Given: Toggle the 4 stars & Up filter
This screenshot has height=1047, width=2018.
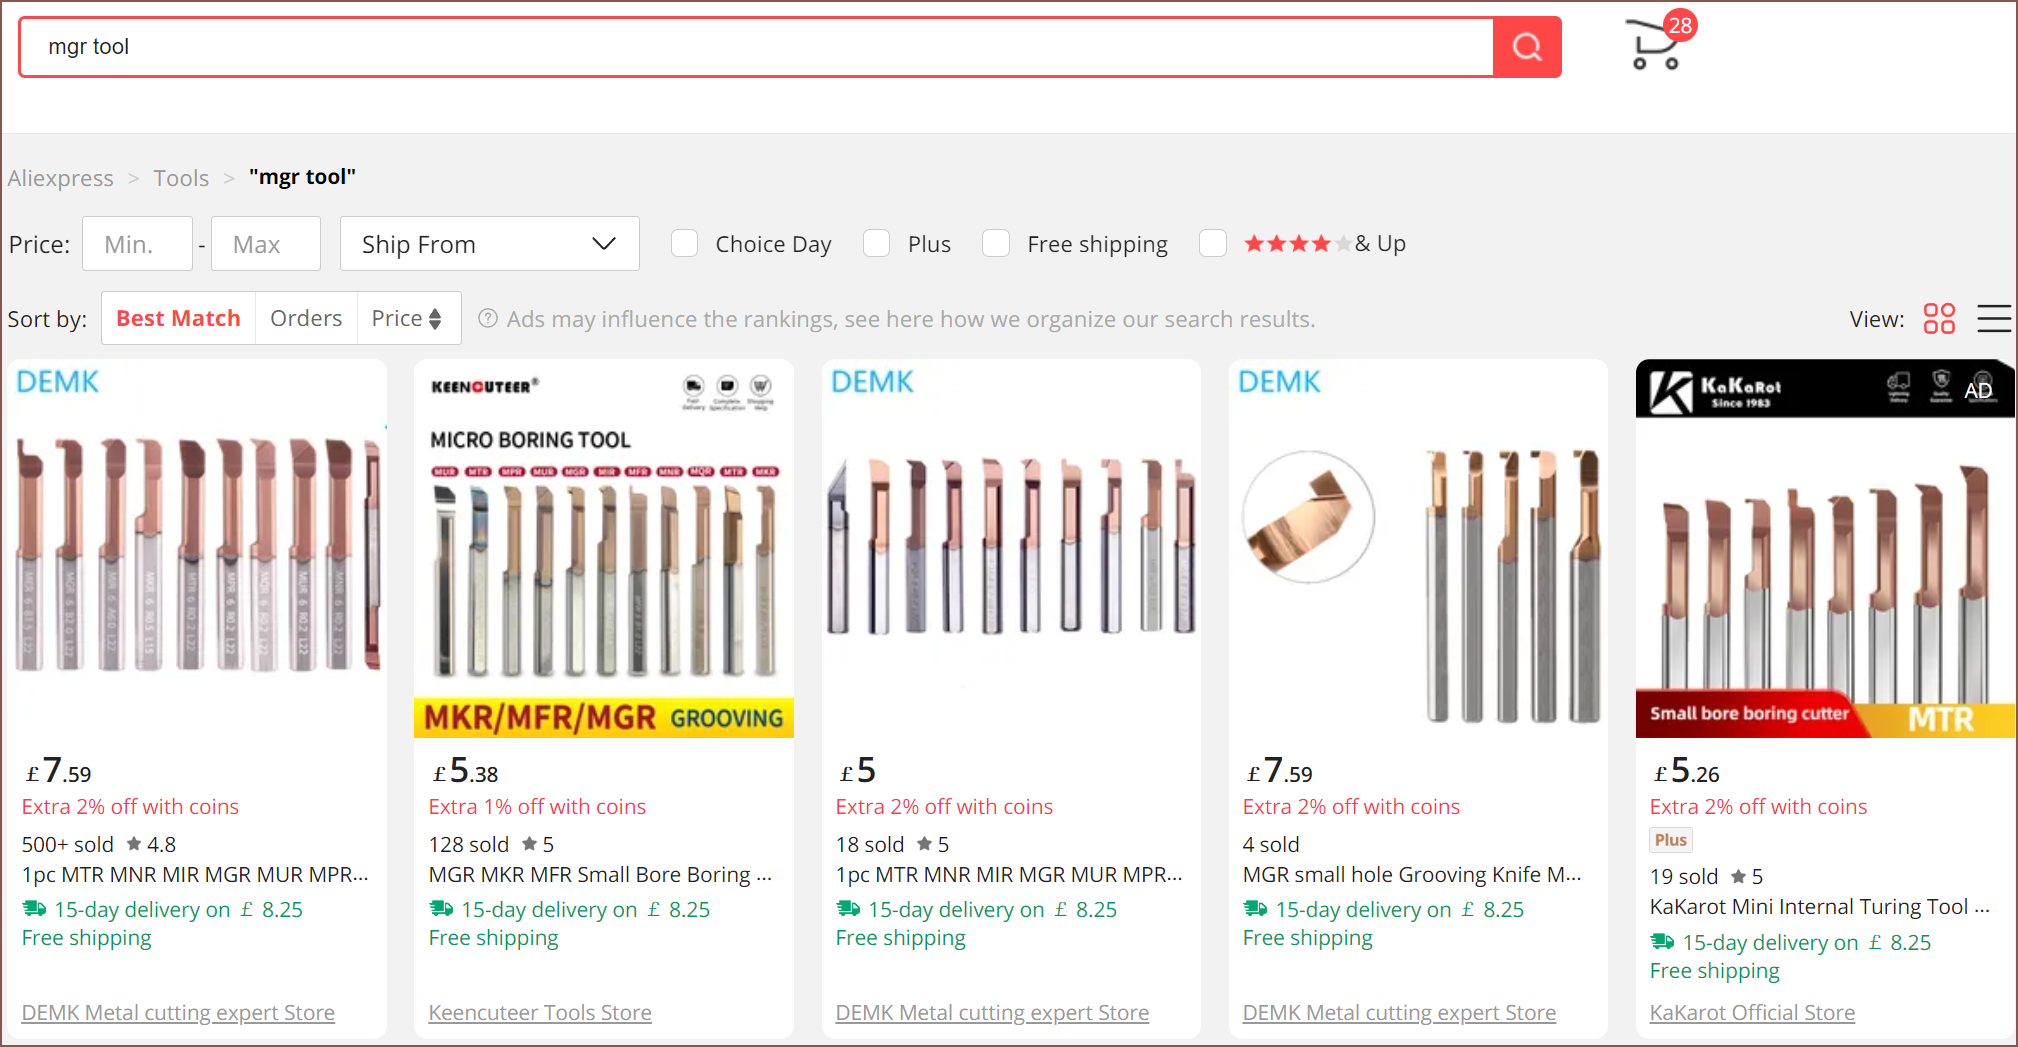Looking at the screenshot, I should coord(1213,244).
